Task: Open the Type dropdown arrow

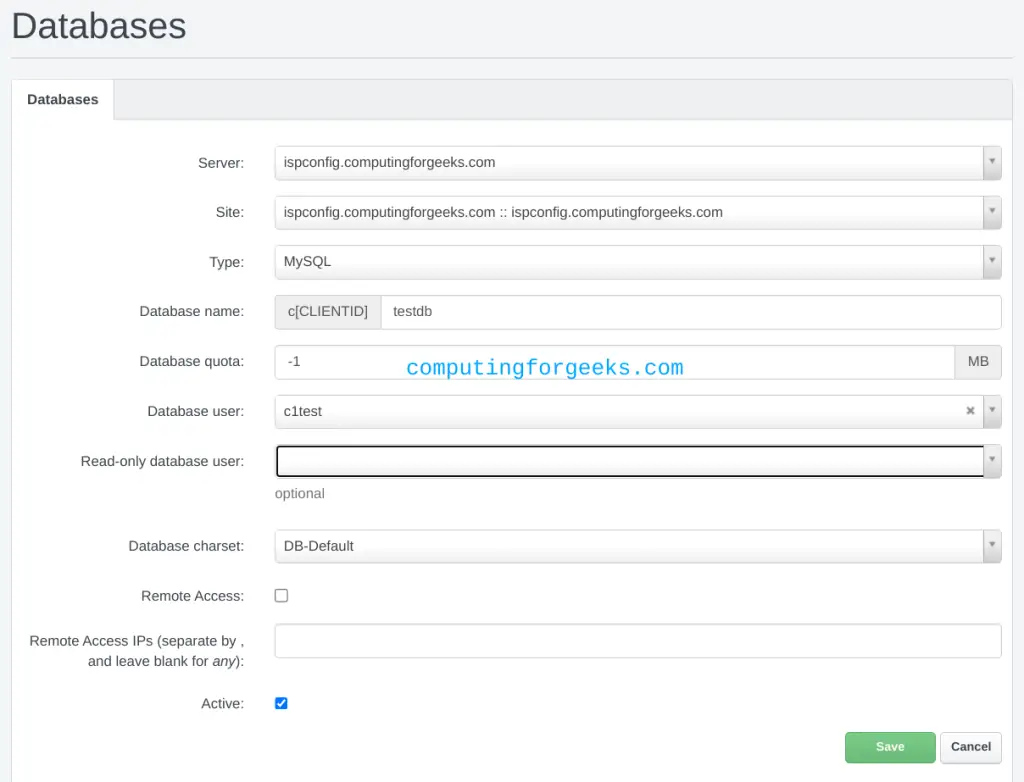Action: [992, 261]
